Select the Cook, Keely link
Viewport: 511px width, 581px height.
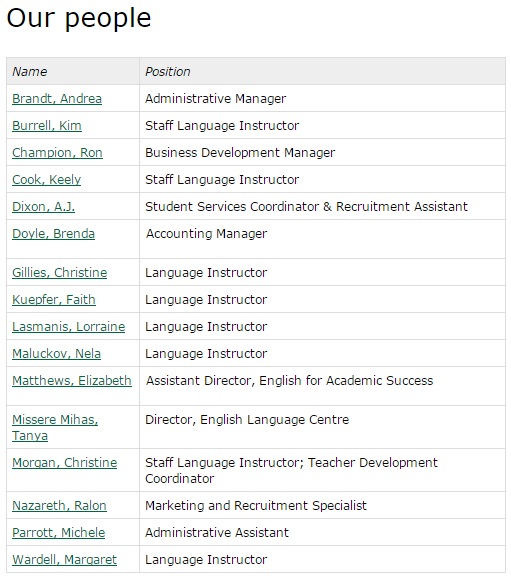(x=46, y=180)
